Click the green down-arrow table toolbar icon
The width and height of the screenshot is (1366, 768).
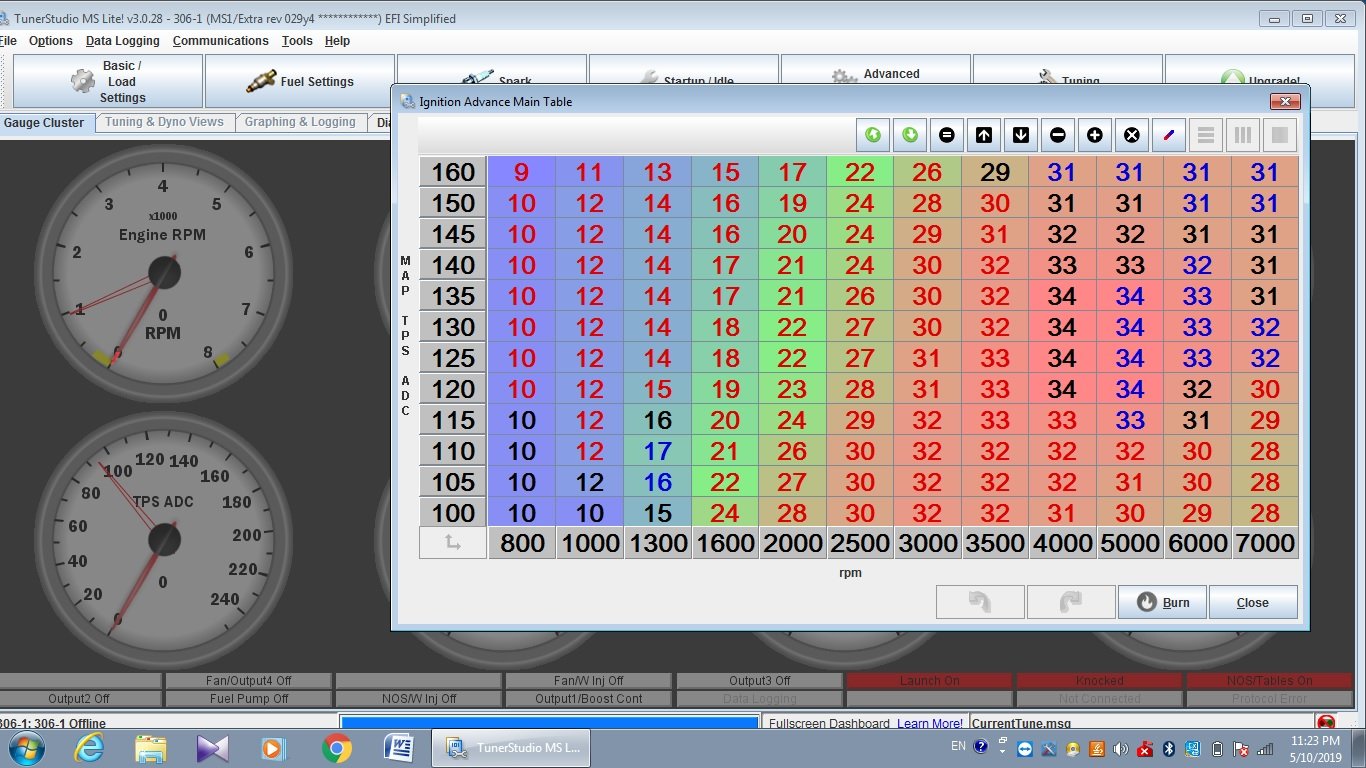coord(910,135)
